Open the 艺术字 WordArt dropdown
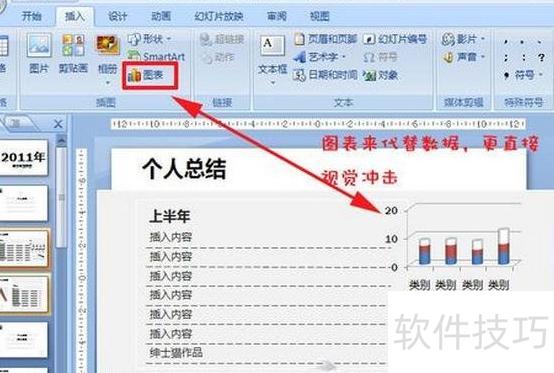The height and width of the screenshot is (373, 554). pyautogui.click(x=320, y=57)
